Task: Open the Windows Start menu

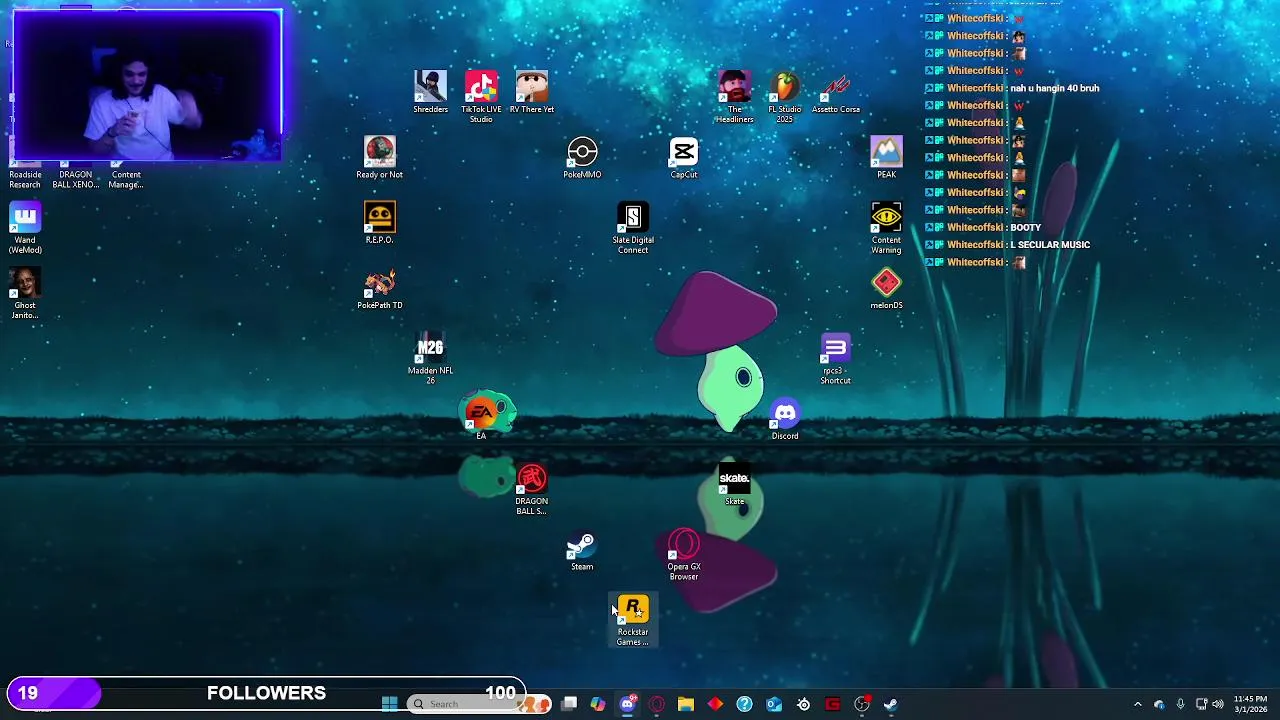Action: pos(390,704)
